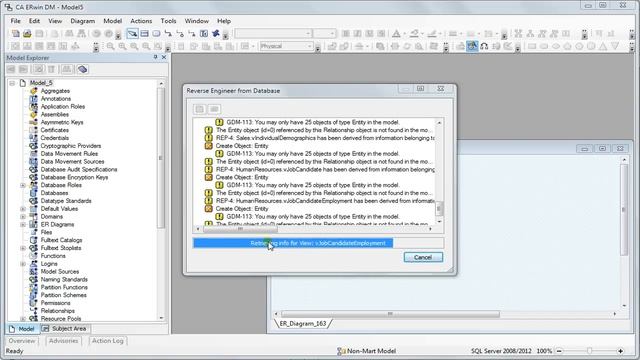Expand the Logins node
640x360 pixels.
23,264
